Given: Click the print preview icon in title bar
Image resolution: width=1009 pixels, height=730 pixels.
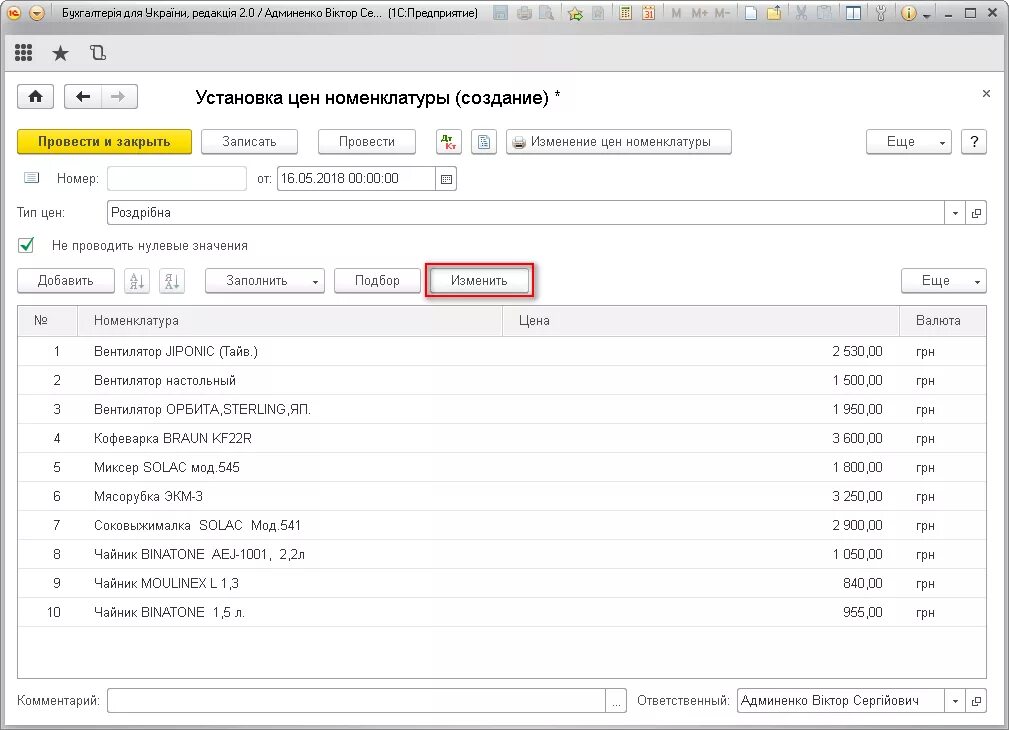Looking at the screenshot, I should (546, 13).
